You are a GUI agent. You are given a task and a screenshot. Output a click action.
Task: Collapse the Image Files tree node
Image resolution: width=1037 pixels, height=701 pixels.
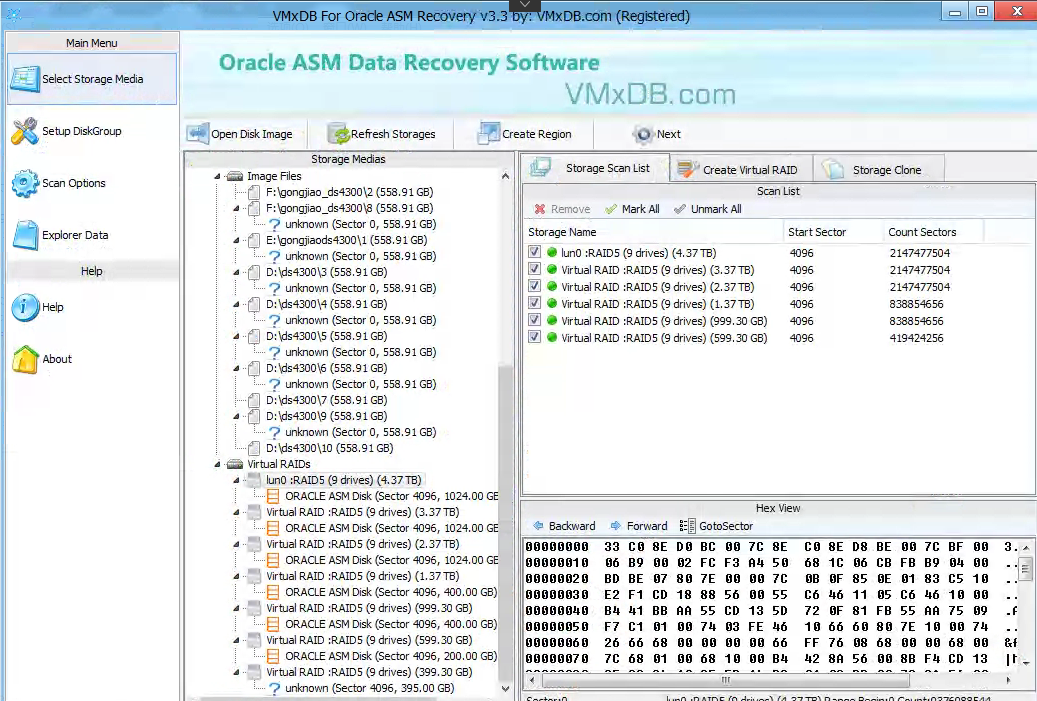(x=217, y=177)
